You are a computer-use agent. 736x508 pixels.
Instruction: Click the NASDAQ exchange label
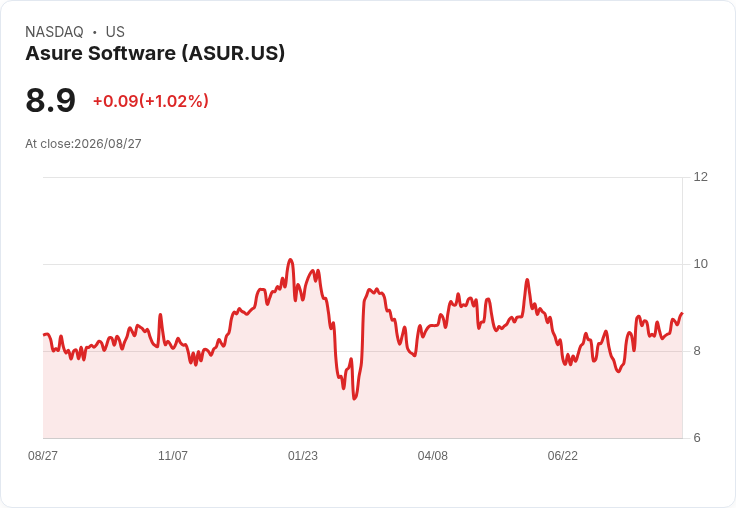coord(54,32)
